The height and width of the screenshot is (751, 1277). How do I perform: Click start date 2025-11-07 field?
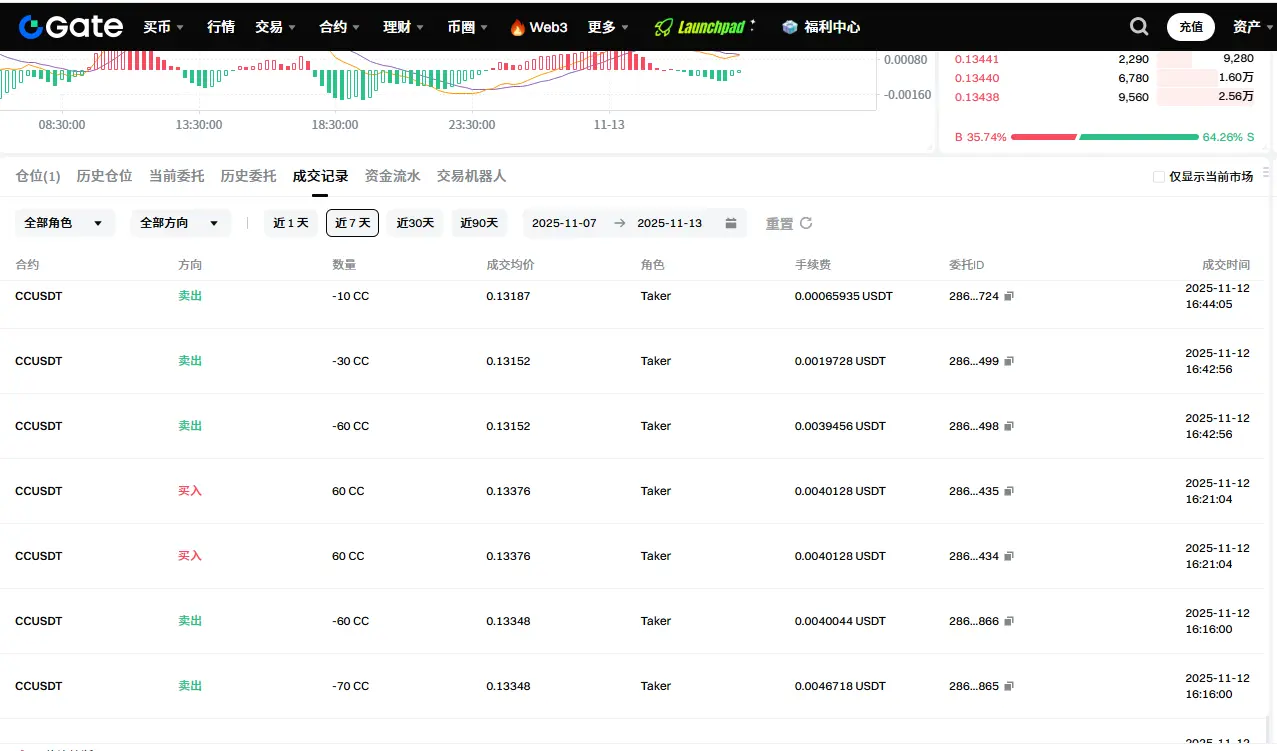click(x=564, y=223)
